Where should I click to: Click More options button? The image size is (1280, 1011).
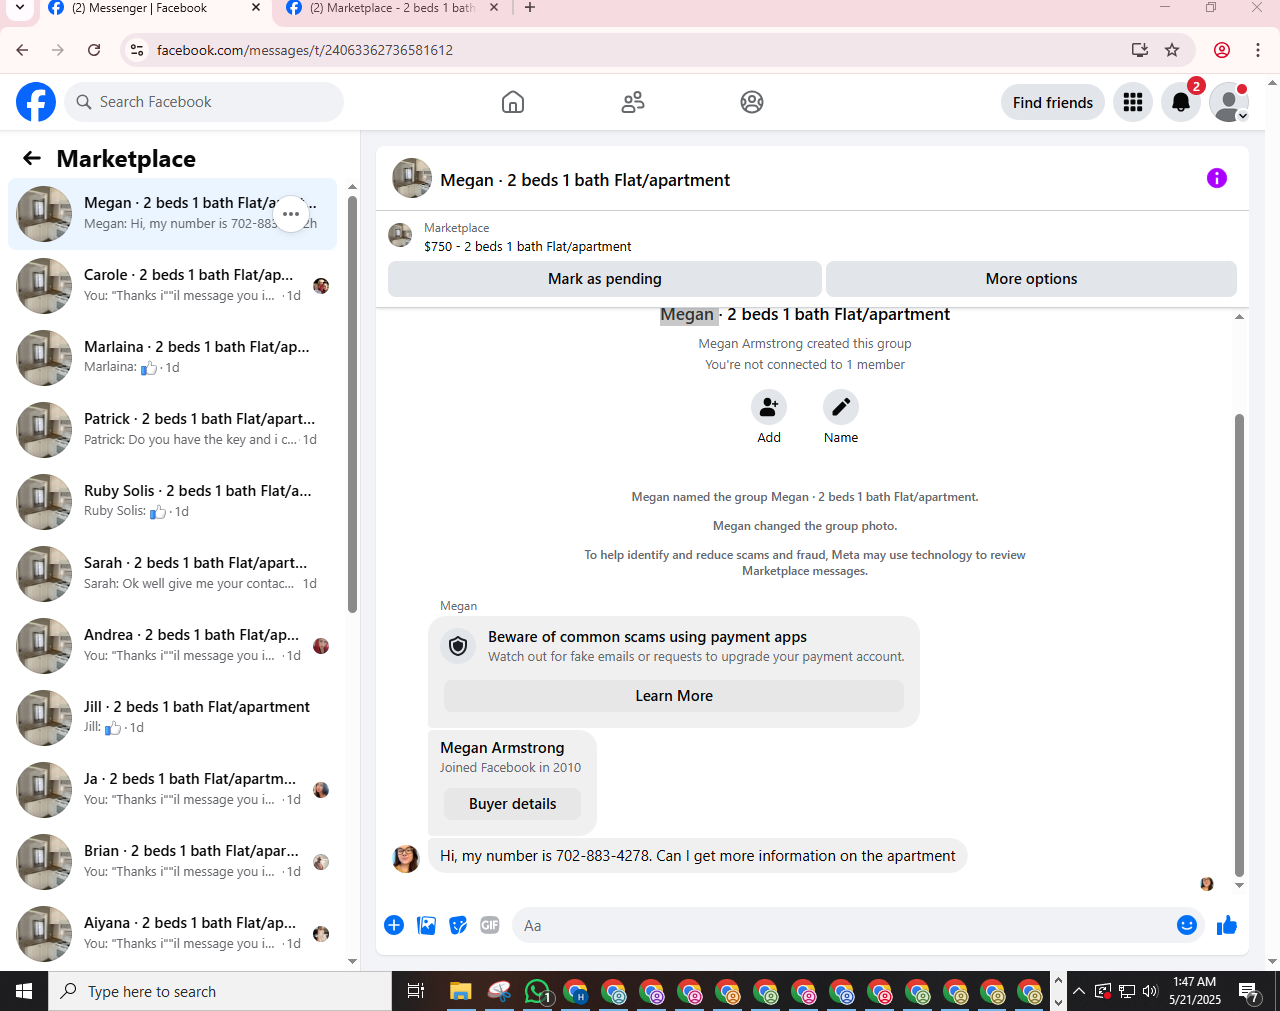1031,279
